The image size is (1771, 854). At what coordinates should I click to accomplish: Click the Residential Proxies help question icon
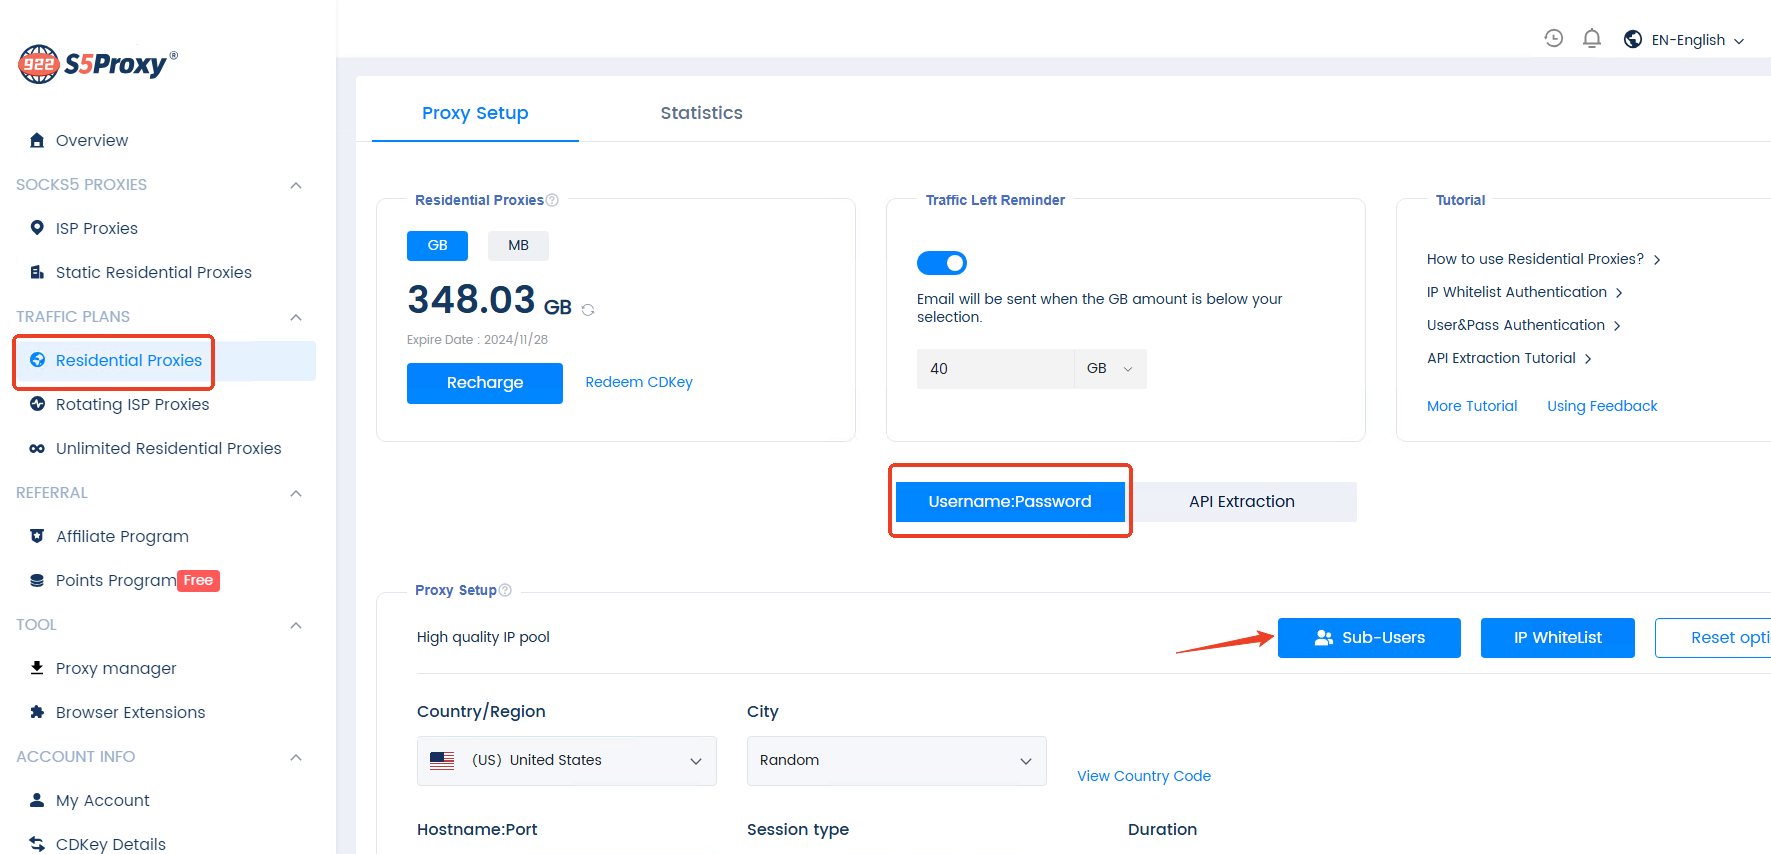(552, 200)
